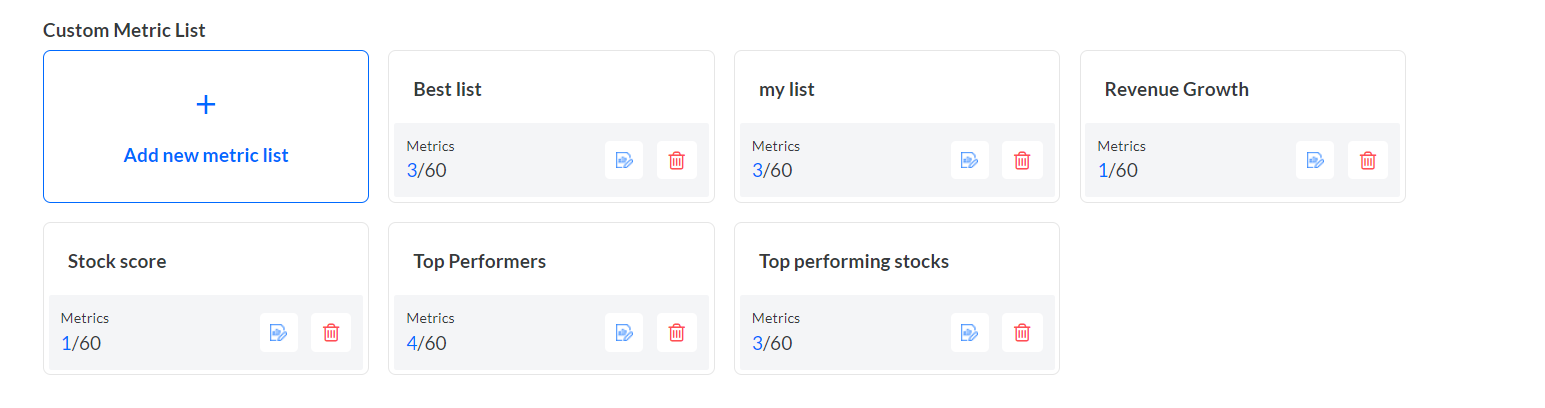Select the Top Performers card title
The image size is (1545, 408).
coord(480,261)
